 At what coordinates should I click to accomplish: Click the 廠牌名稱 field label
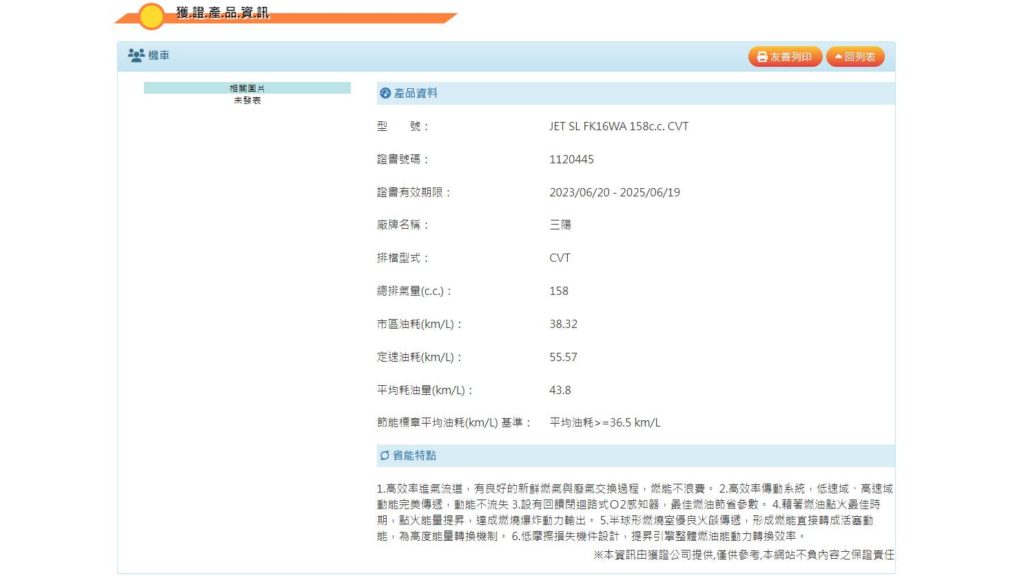pyautogui.click(x=403, y=225)
